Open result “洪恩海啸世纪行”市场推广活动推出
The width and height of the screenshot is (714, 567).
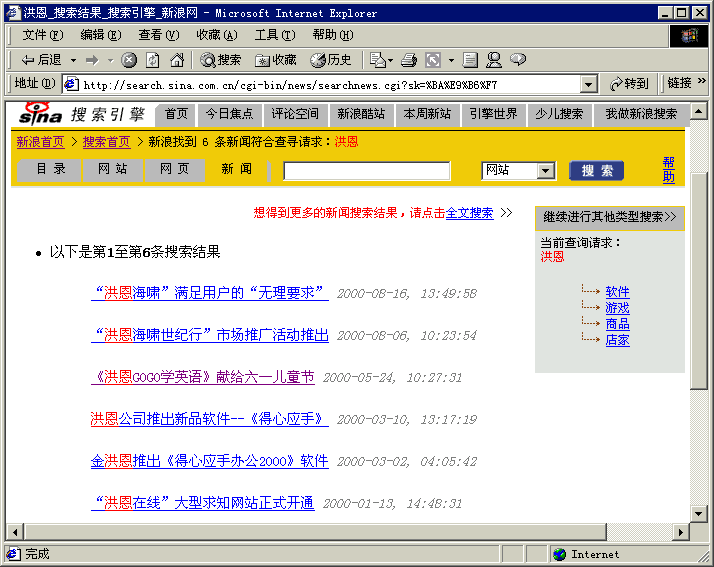[210, 335]
